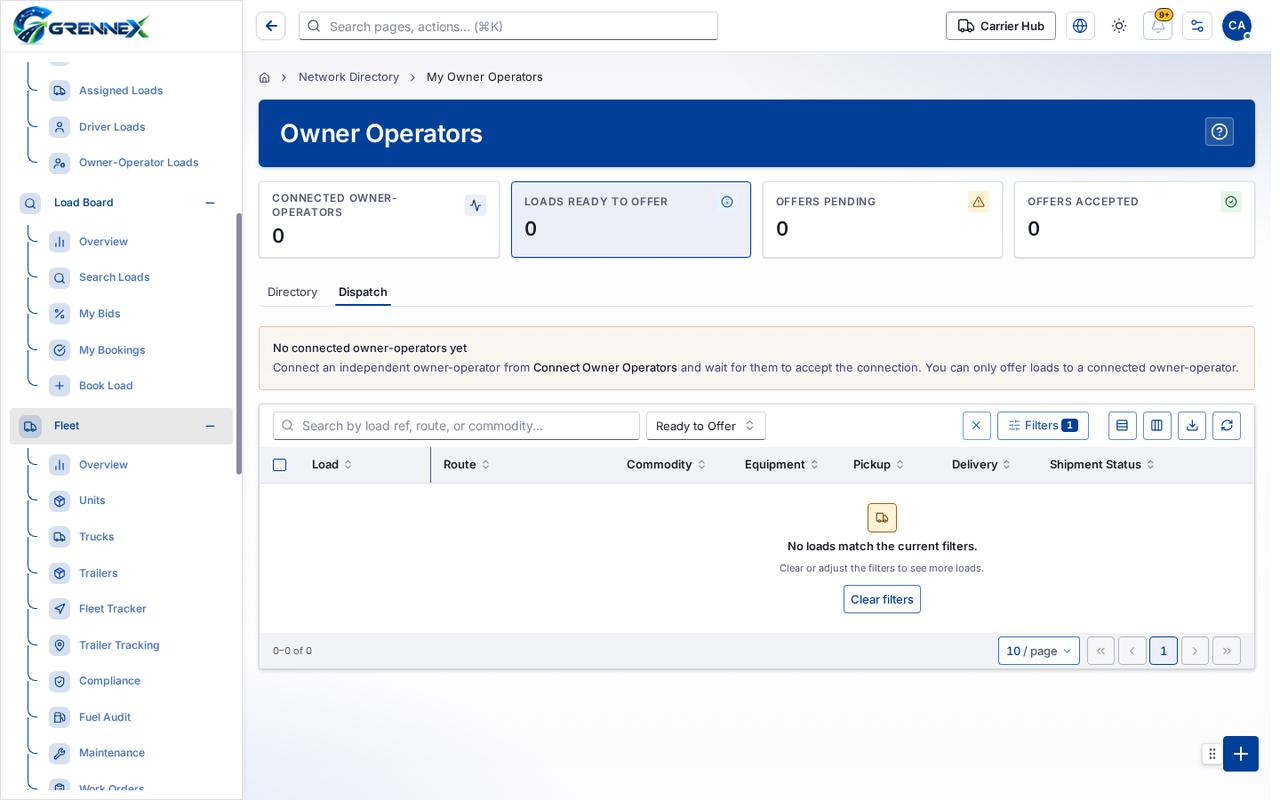Open Fleet Tracker in sidebar
The height and width of the screenshot is (800, 1280).
tap(113, 609)
